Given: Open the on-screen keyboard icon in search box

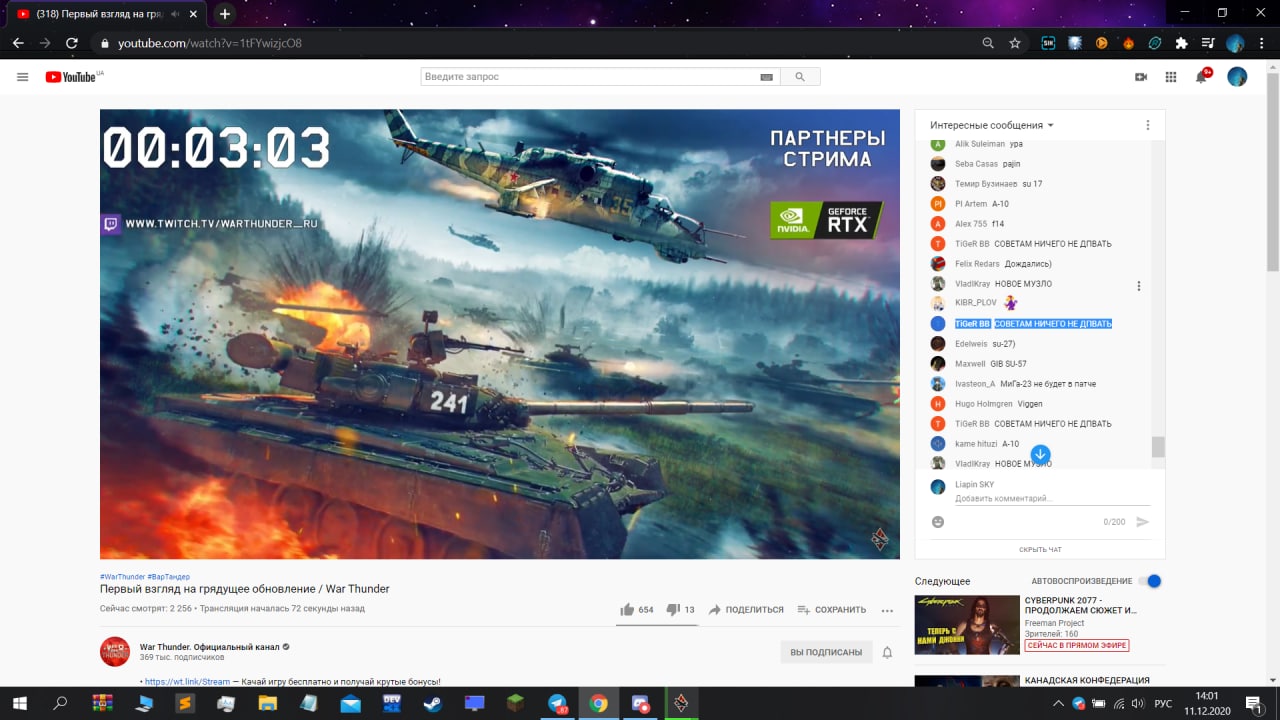Looking at the screenshot, I should (767, 77).
